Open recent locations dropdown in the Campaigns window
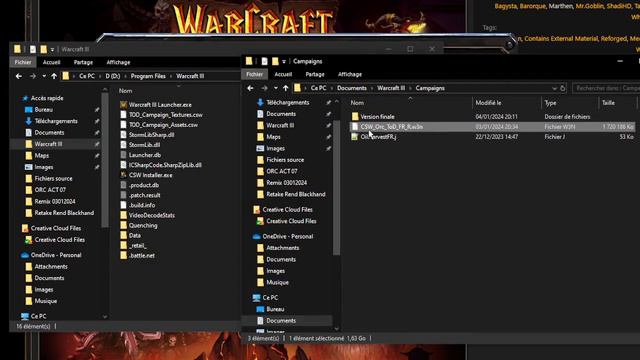 click(x=276, y=88)
